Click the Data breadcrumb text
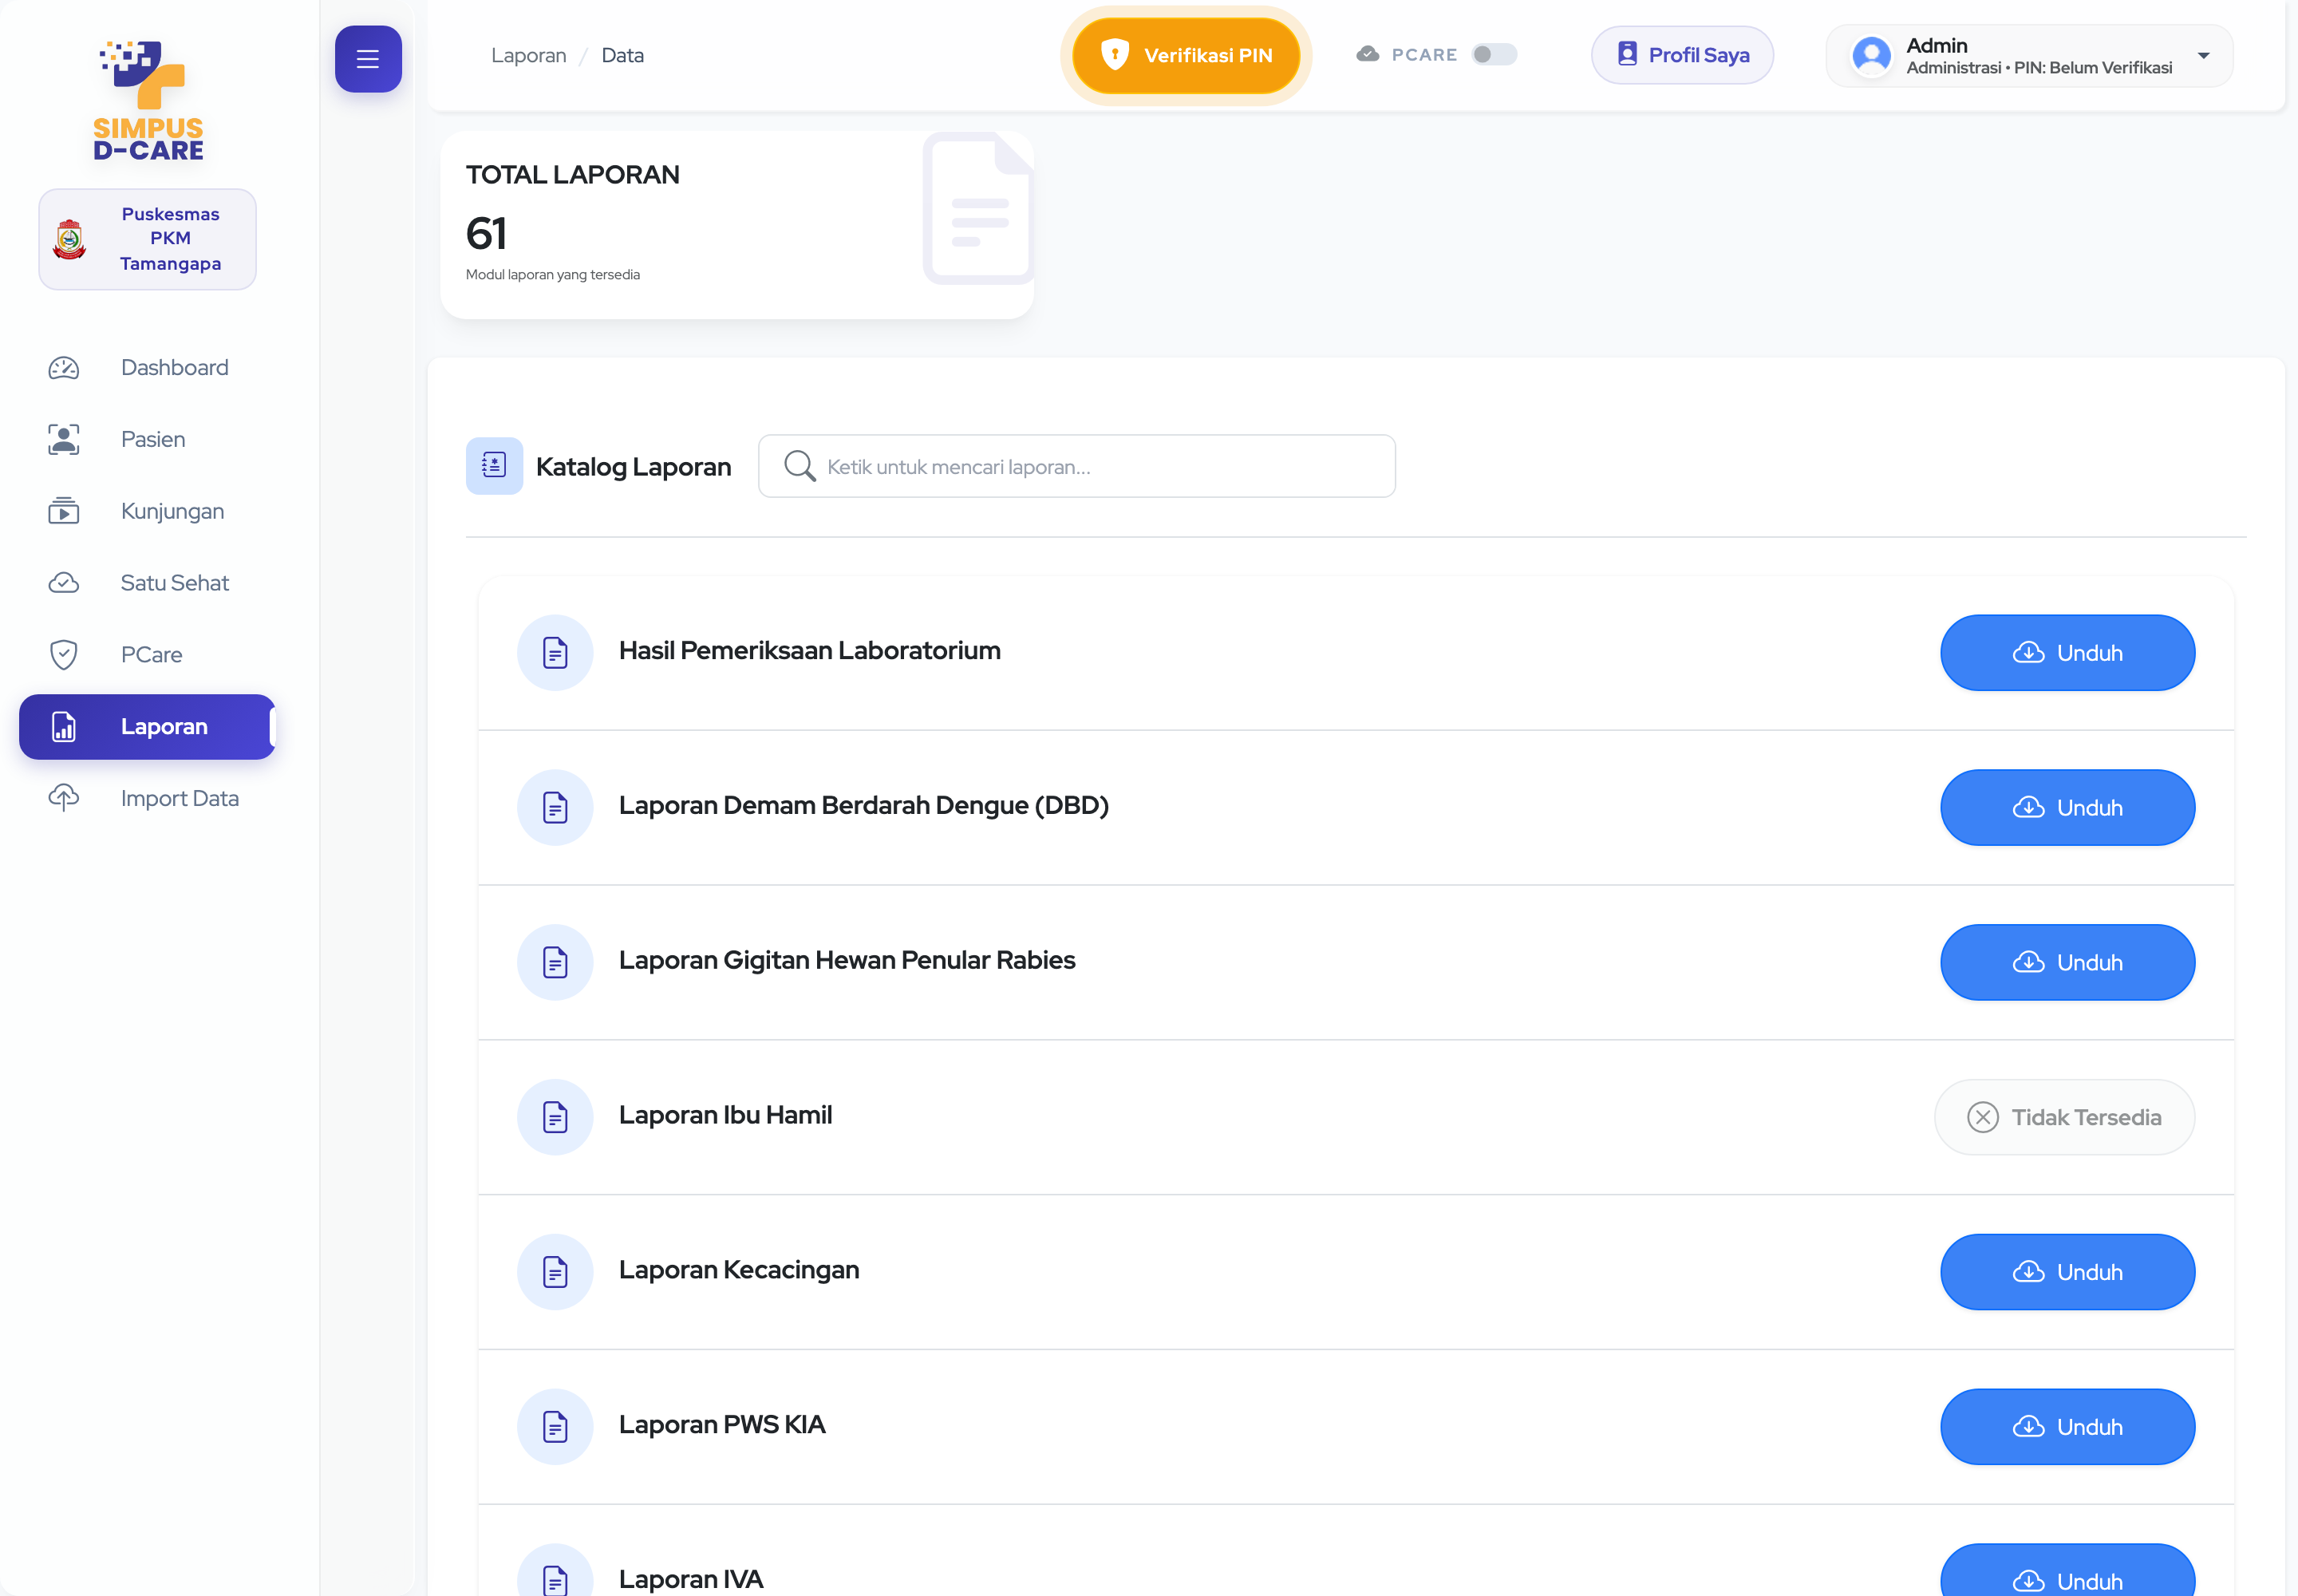The height and width of the screenshot is (1596, 2298). tap(623, 56)
